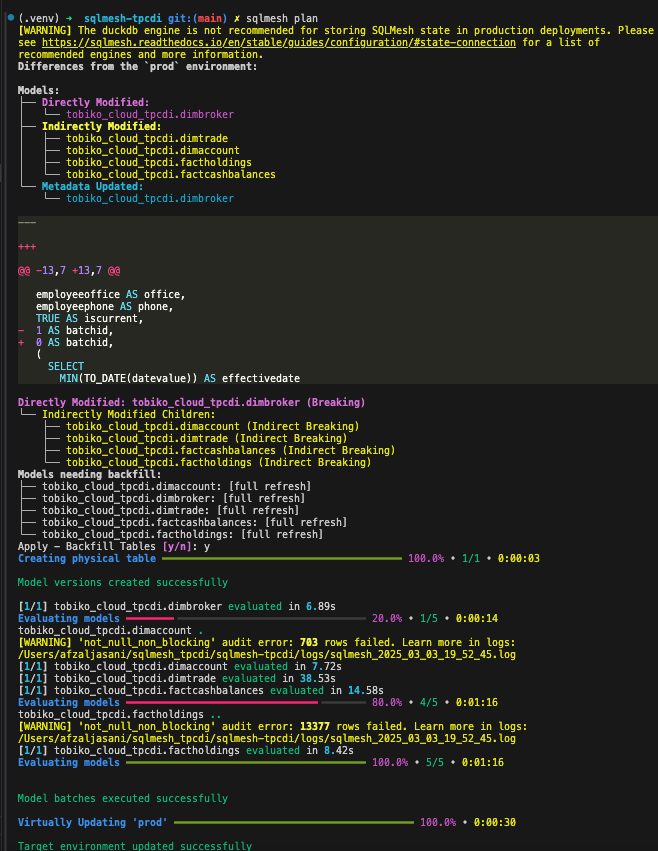Click the Evaluating models progress bar at 20.0%

(x=246, y=618)
